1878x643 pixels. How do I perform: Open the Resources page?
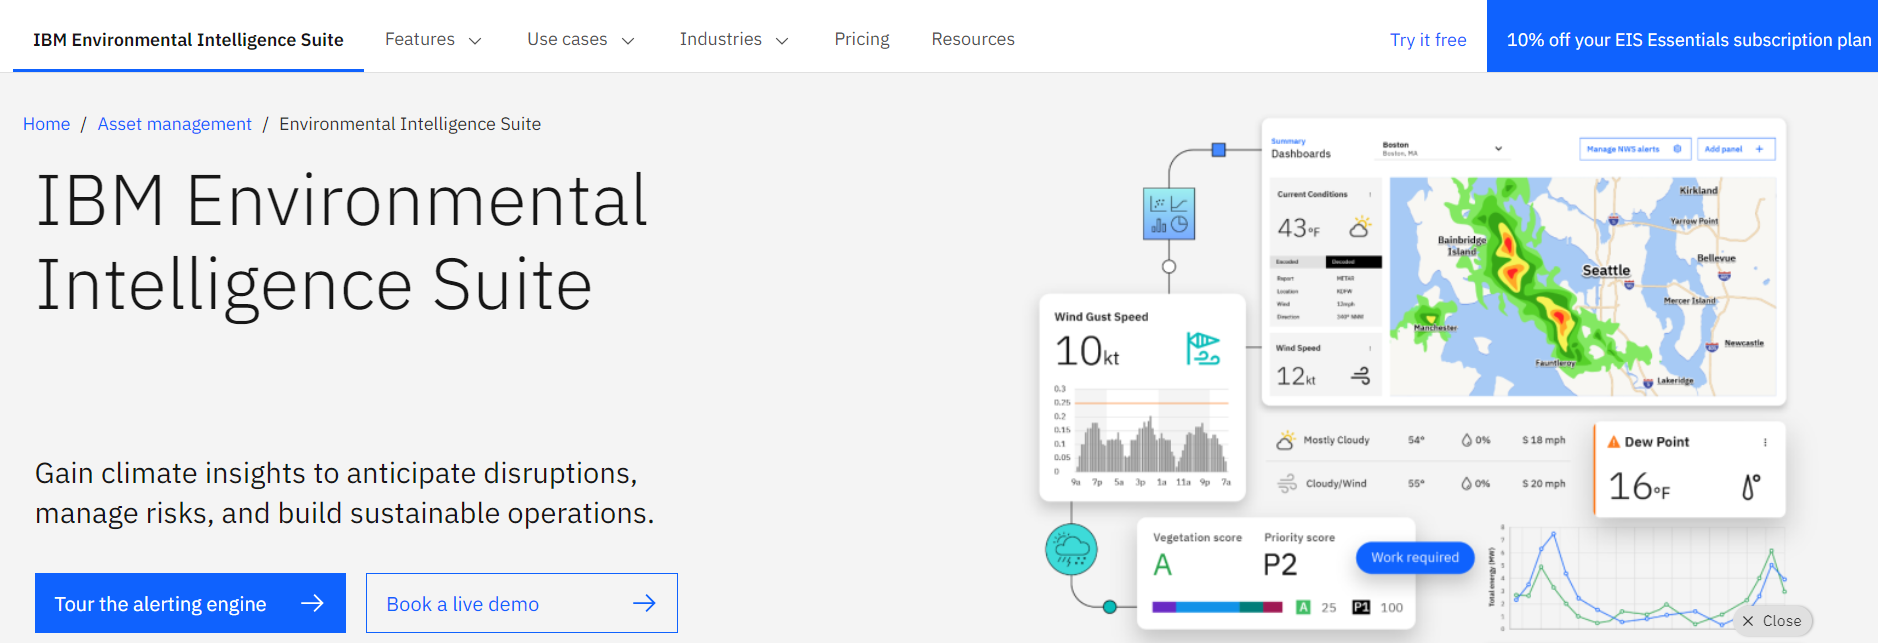coord(973,39)
